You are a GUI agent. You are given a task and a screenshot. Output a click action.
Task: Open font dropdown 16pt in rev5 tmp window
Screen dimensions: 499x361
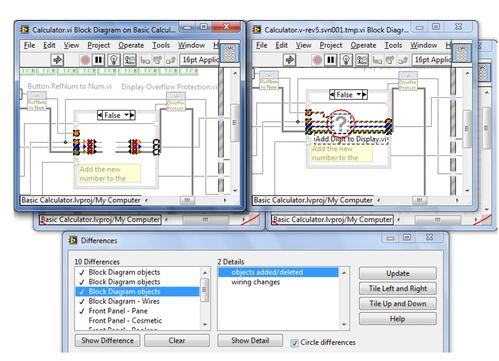click(432, 60)
